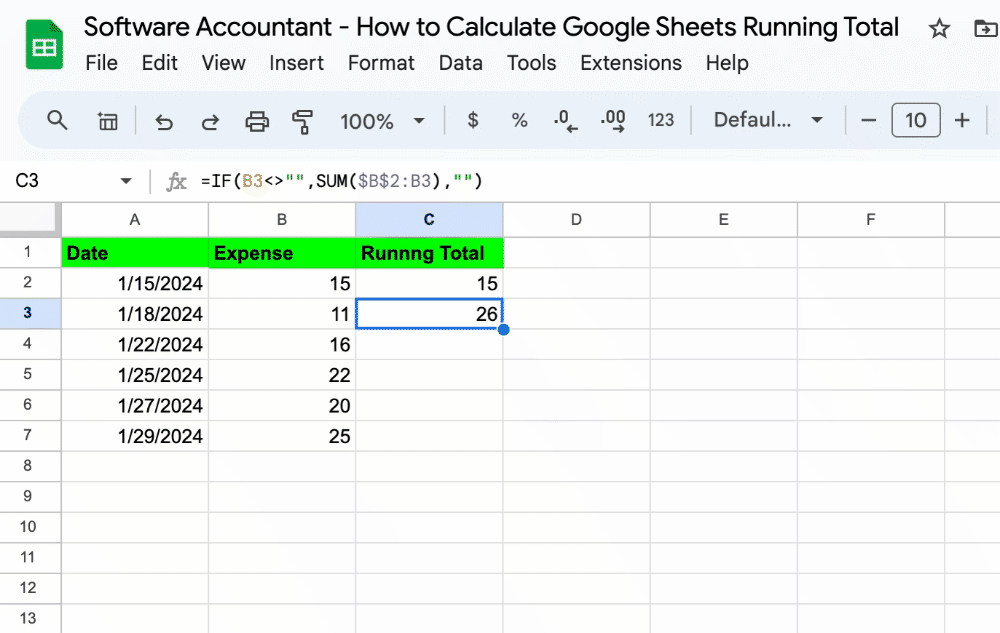Viewport: 1000px width, 633px height.
Task: Open more number formats 123
Action: [x=661, y=120]
